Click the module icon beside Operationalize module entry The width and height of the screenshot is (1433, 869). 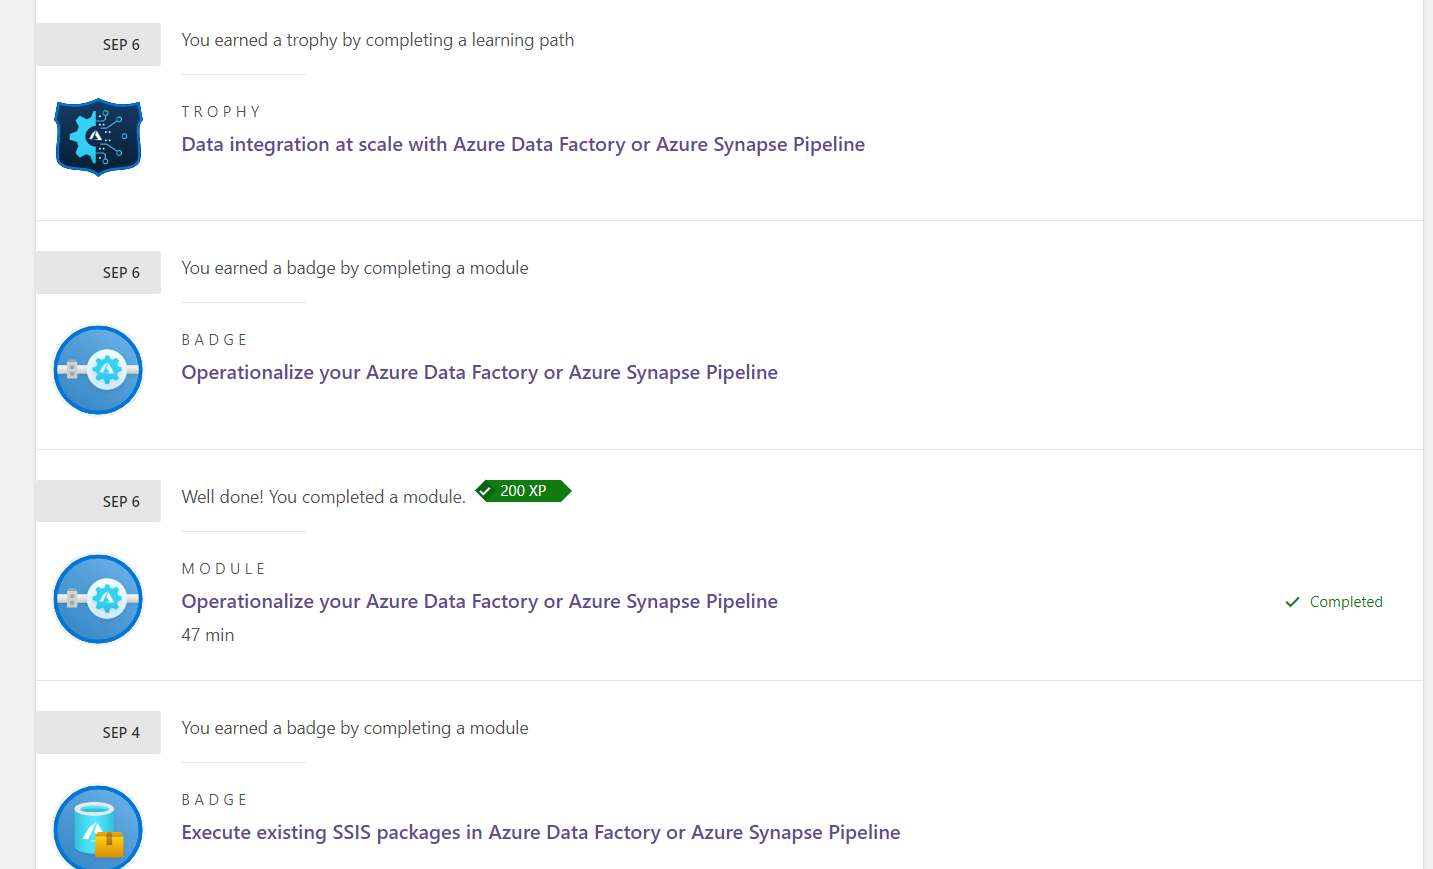[x=97, y=599]
